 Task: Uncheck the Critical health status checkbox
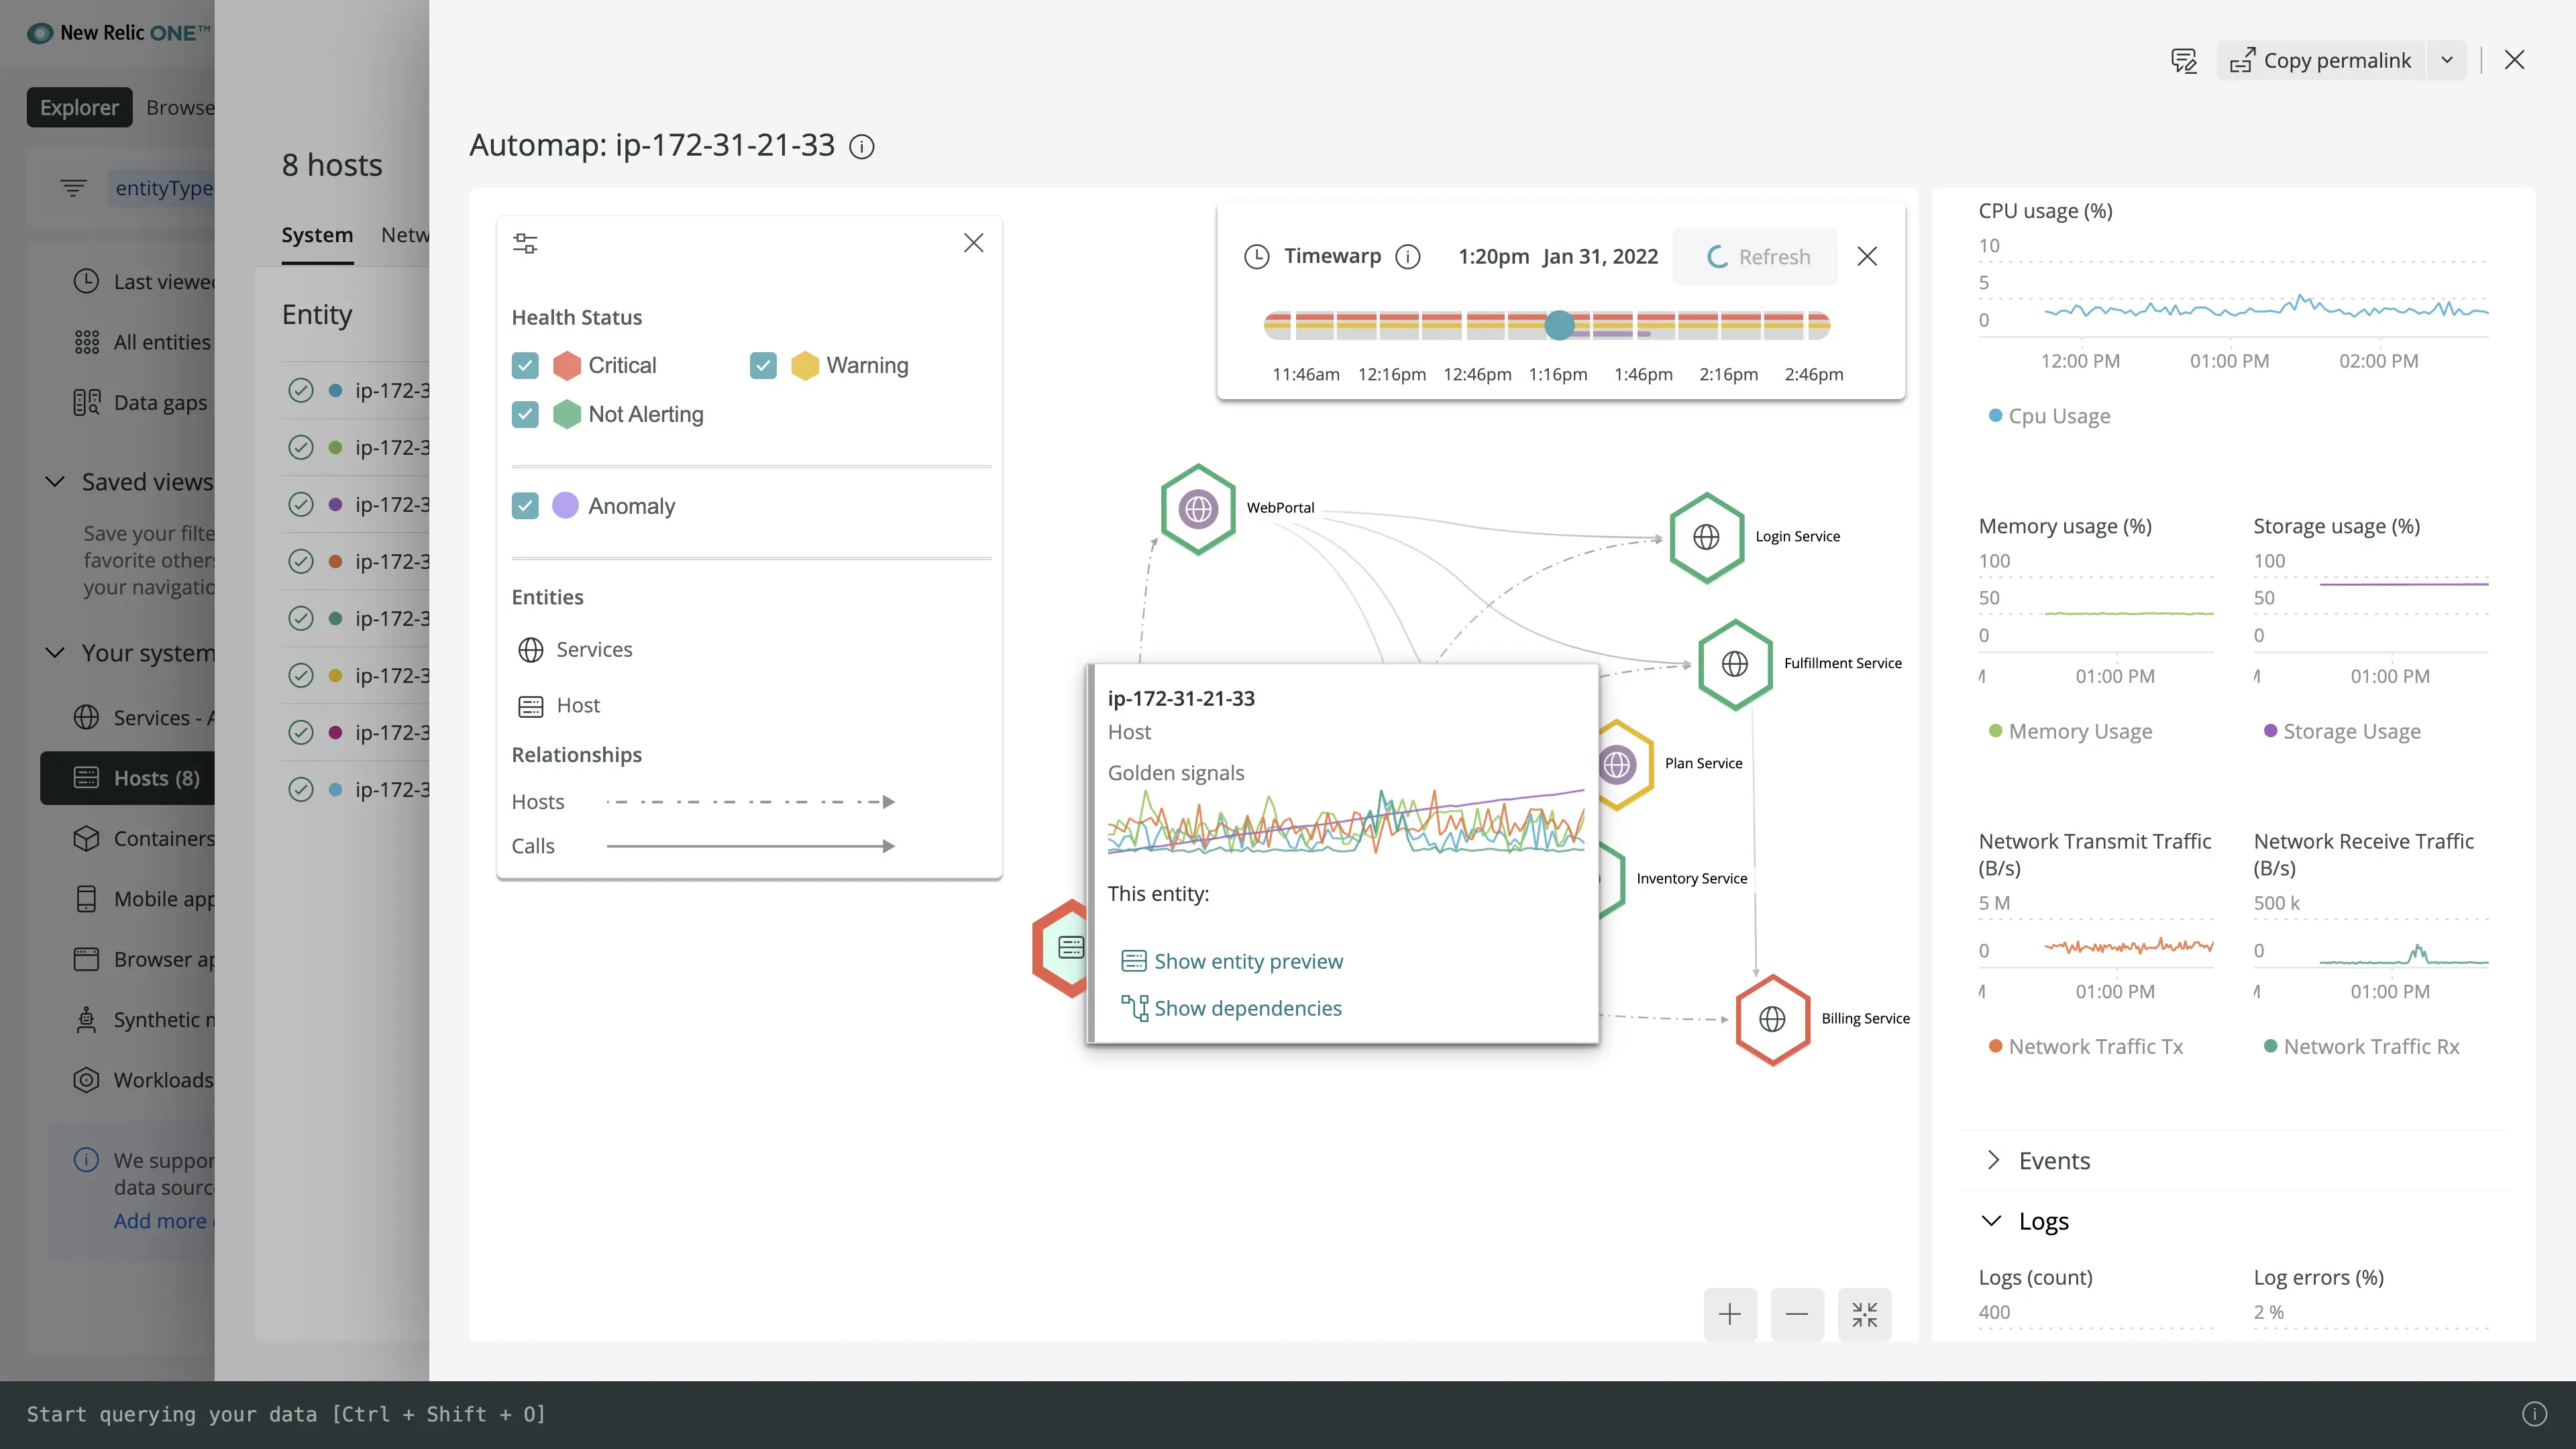tap(525, 366)
